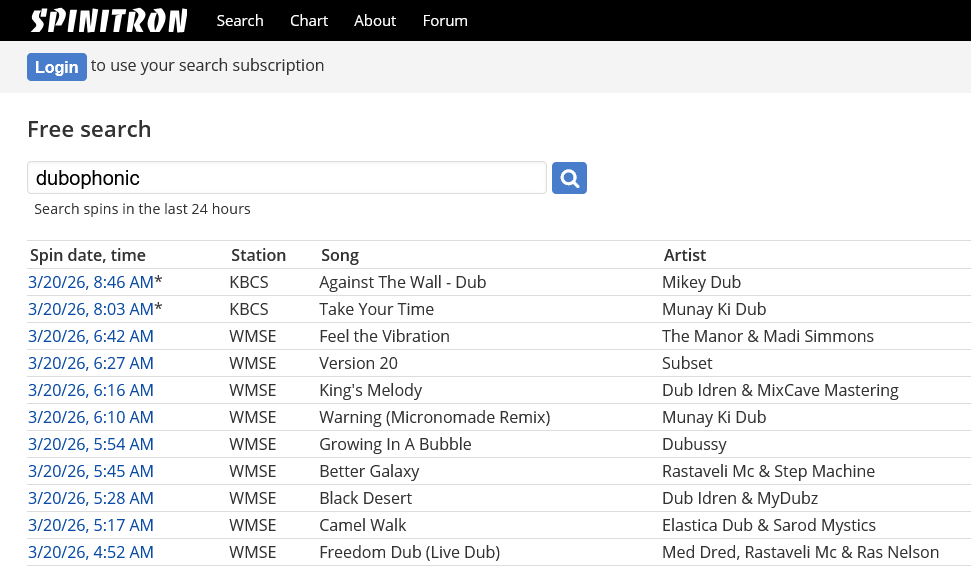Click the 'Spin date, time' column header
971x572 pixels.
pos(87,255)
